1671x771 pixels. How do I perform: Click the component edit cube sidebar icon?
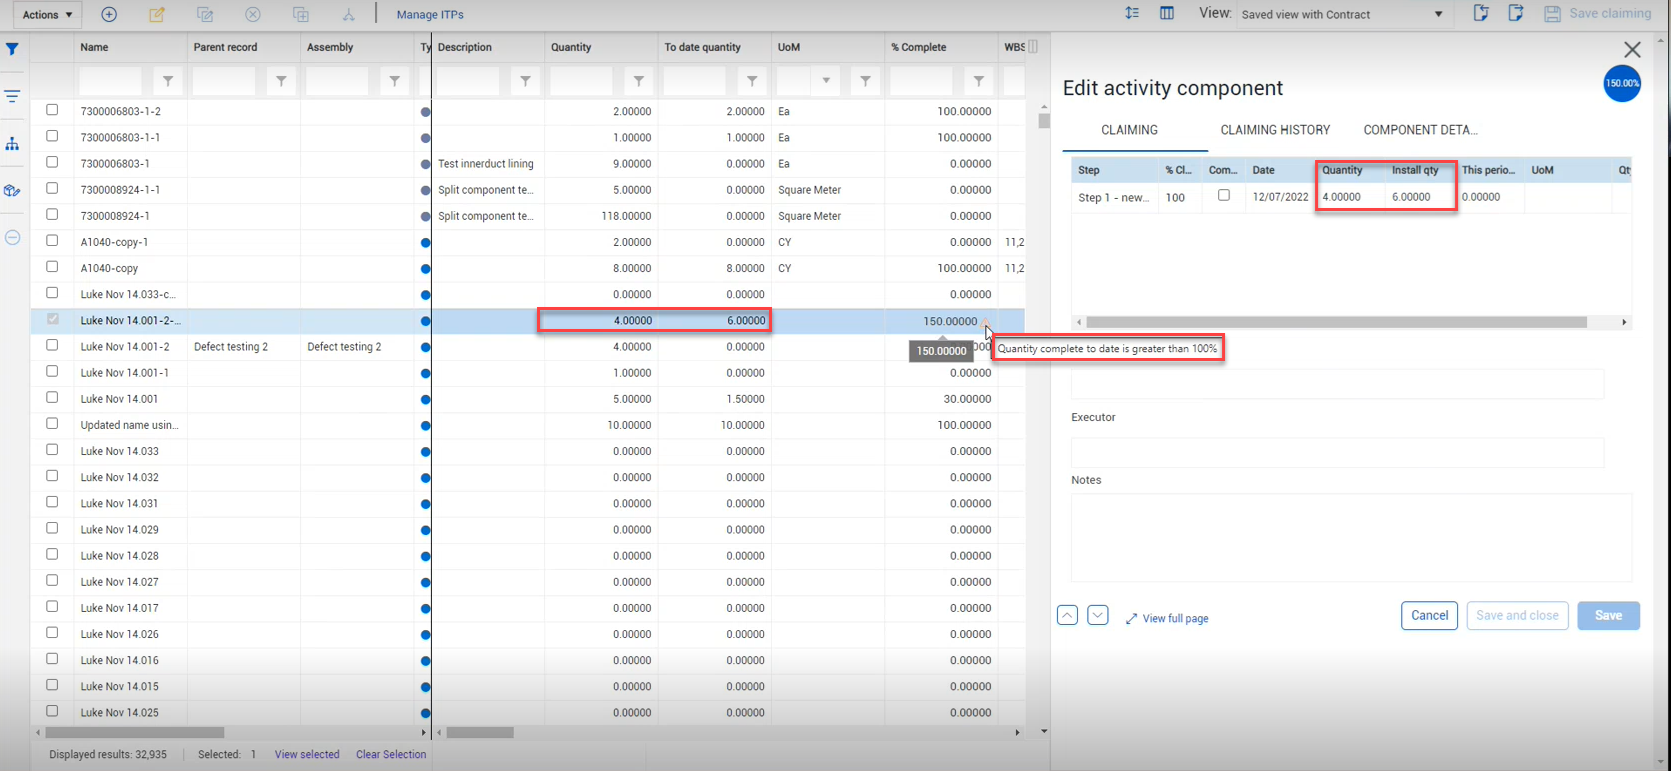tap(12, 191)
